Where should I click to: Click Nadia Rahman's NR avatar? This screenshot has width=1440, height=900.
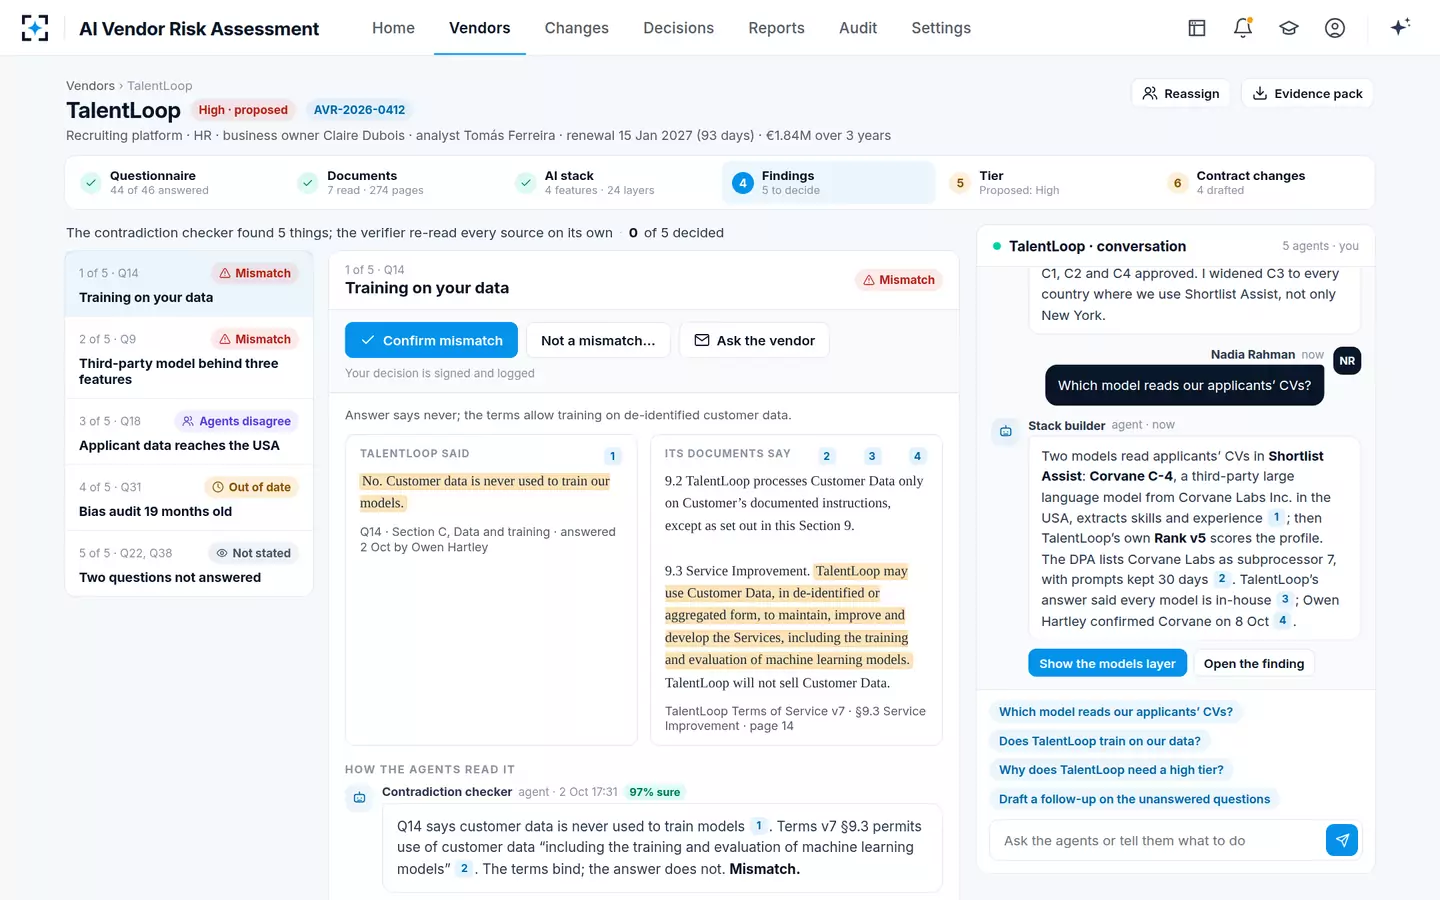click(x=1347, y=361)
